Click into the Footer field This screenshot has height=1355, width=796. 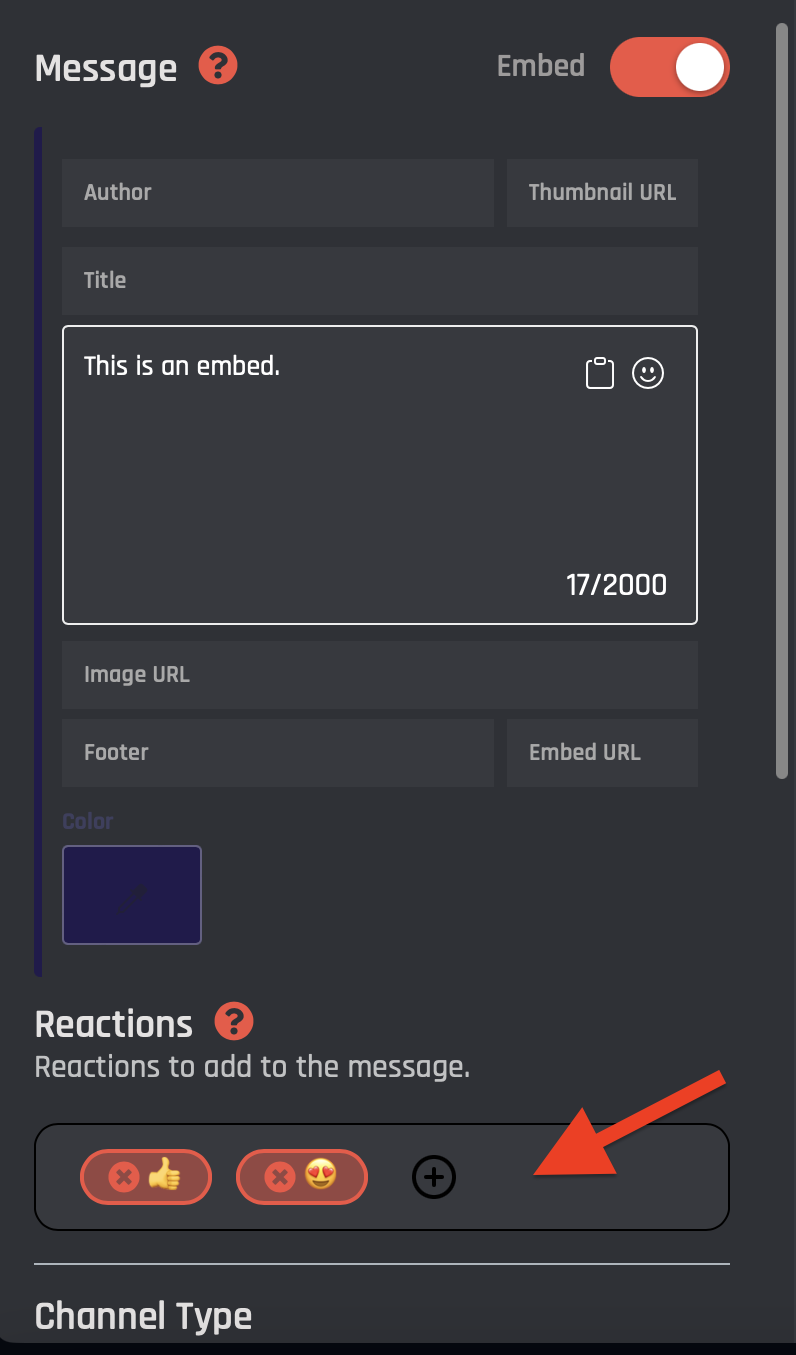(278, 753)
